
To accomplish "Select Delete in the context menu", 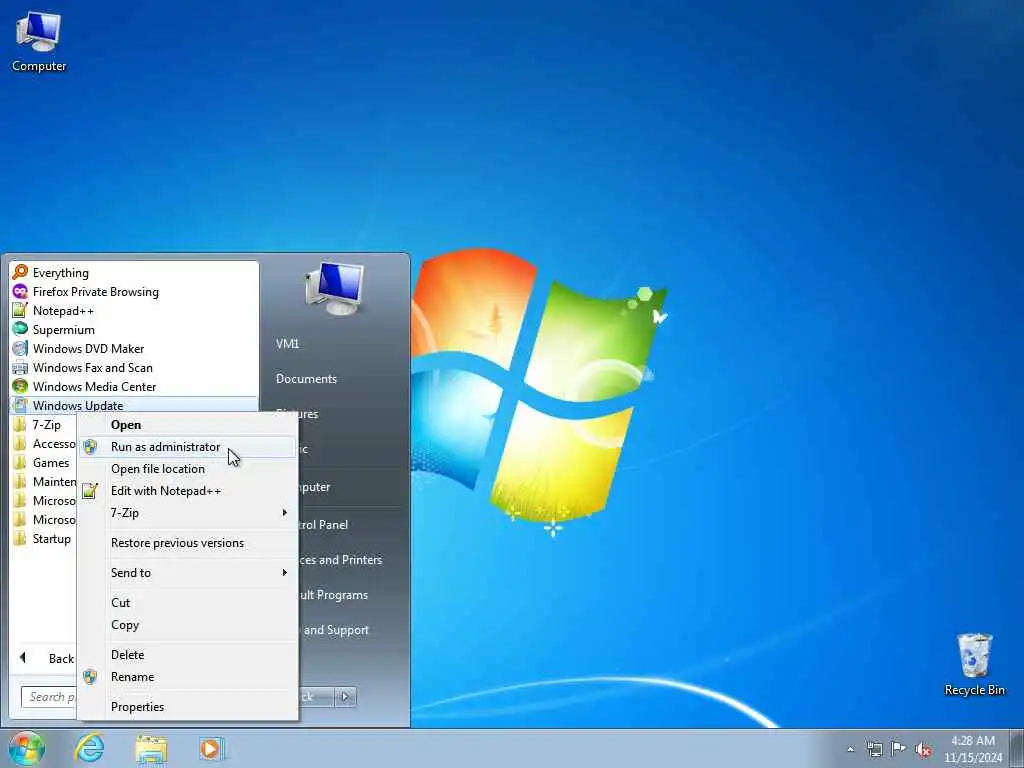I will point(187,654).
